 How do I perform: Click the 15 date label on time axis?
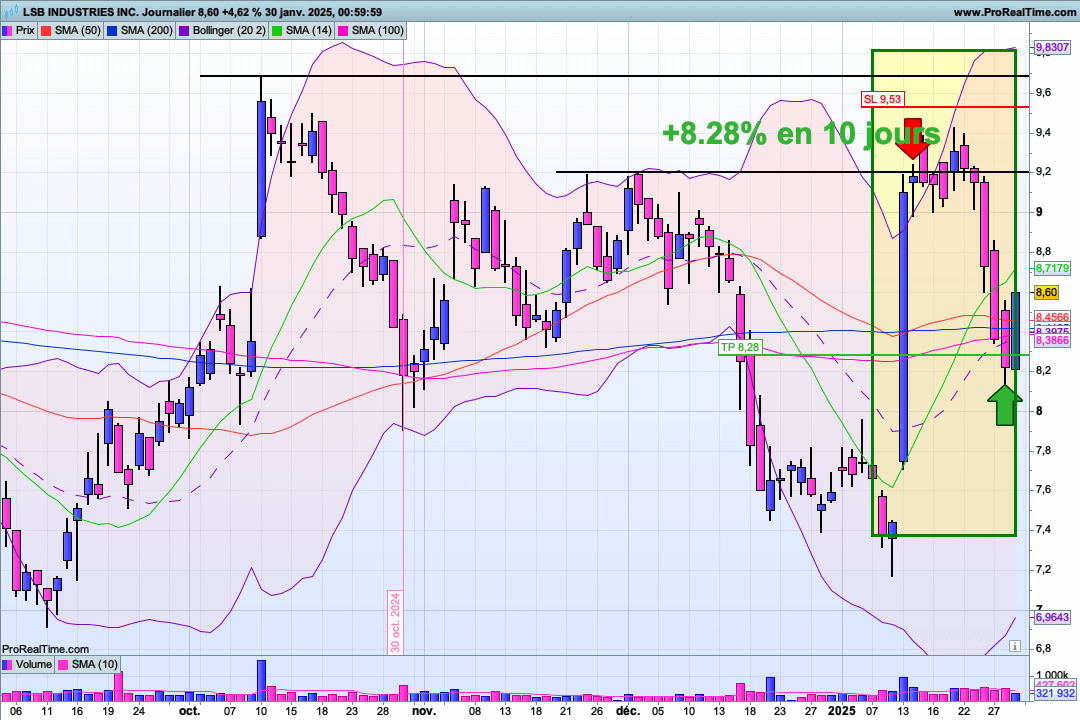(x=291, y=711)
